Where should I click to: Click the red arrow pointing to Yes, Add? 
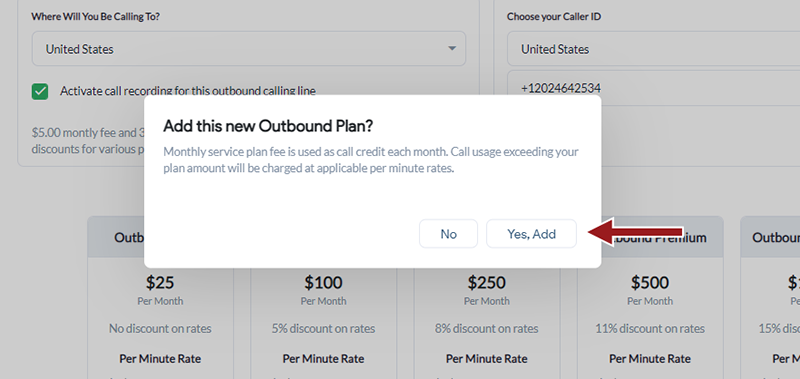635,232
